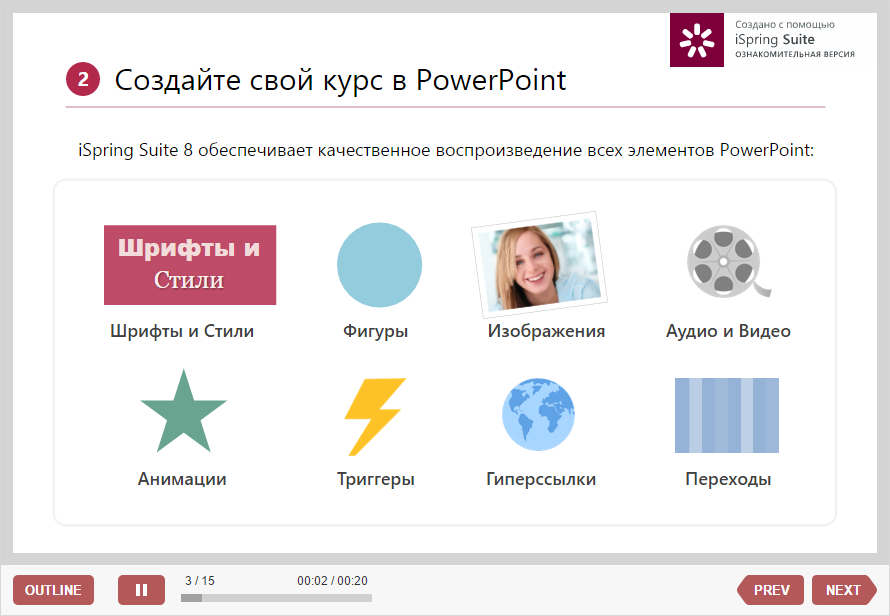
Task: Click the yellow lightning bolt Триггеры icon
Action: (x=375, y=416)
